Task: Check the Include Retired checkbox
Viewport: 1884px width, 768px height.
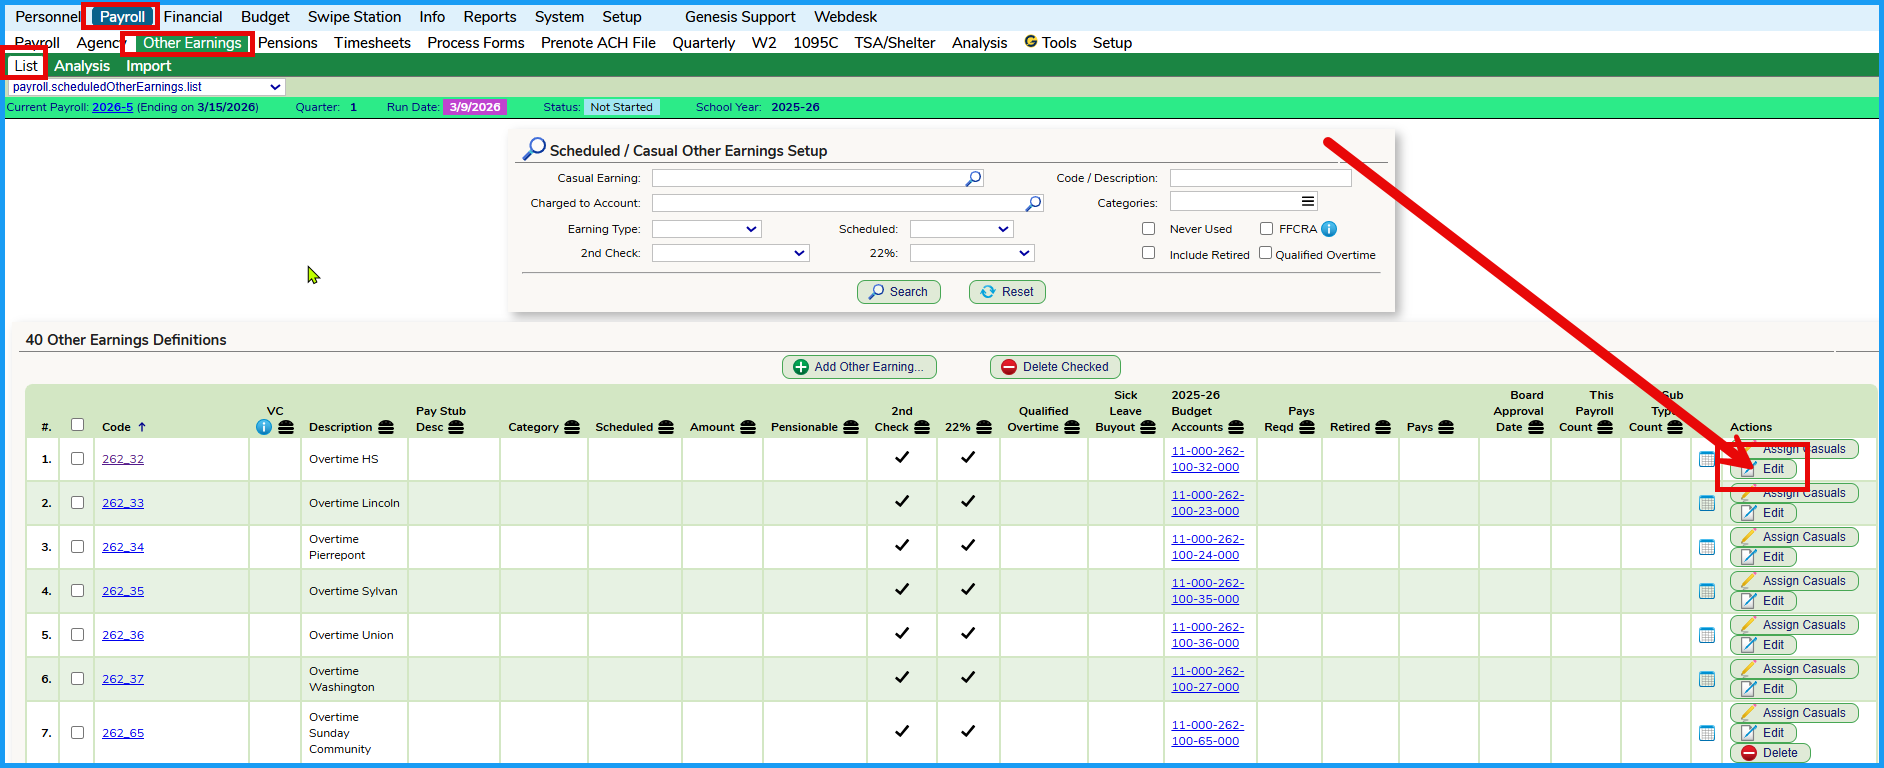Action: pyautogui.click(x=1148, y=253)
